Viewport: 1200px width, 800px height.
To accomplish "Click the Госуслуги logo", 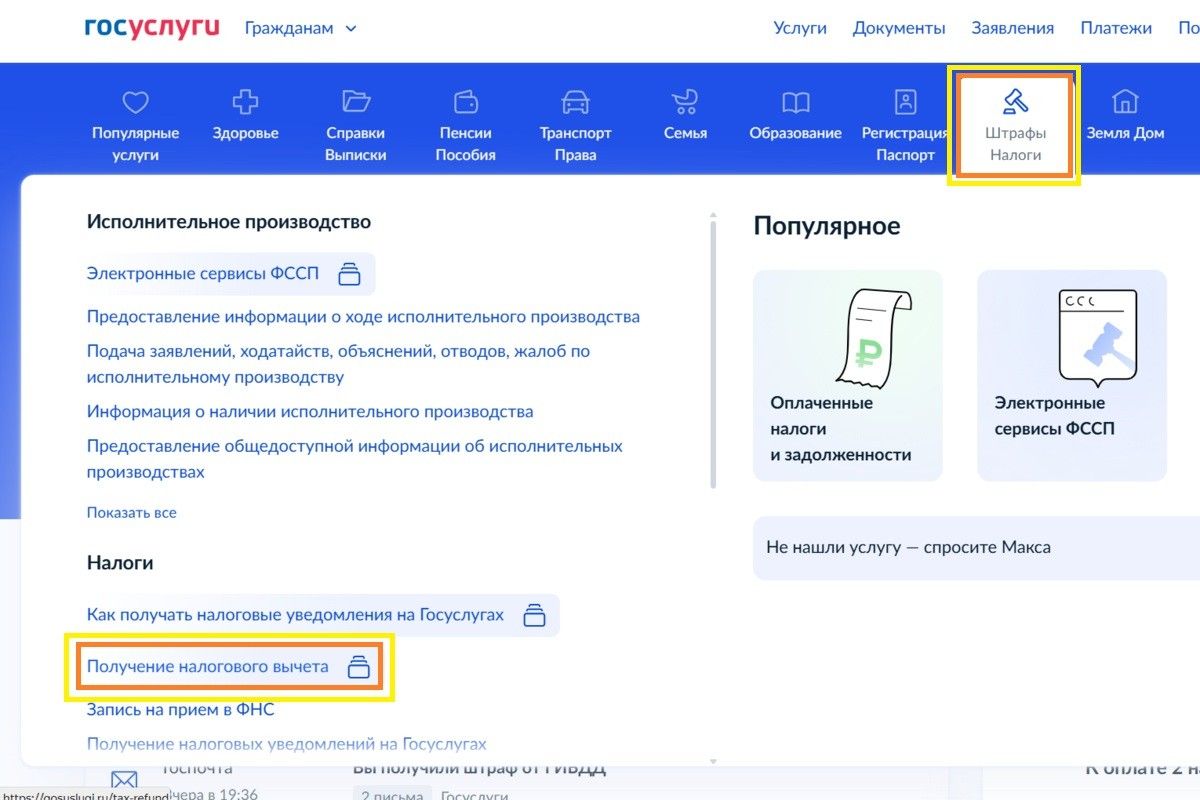I will (x=152, y=28).
